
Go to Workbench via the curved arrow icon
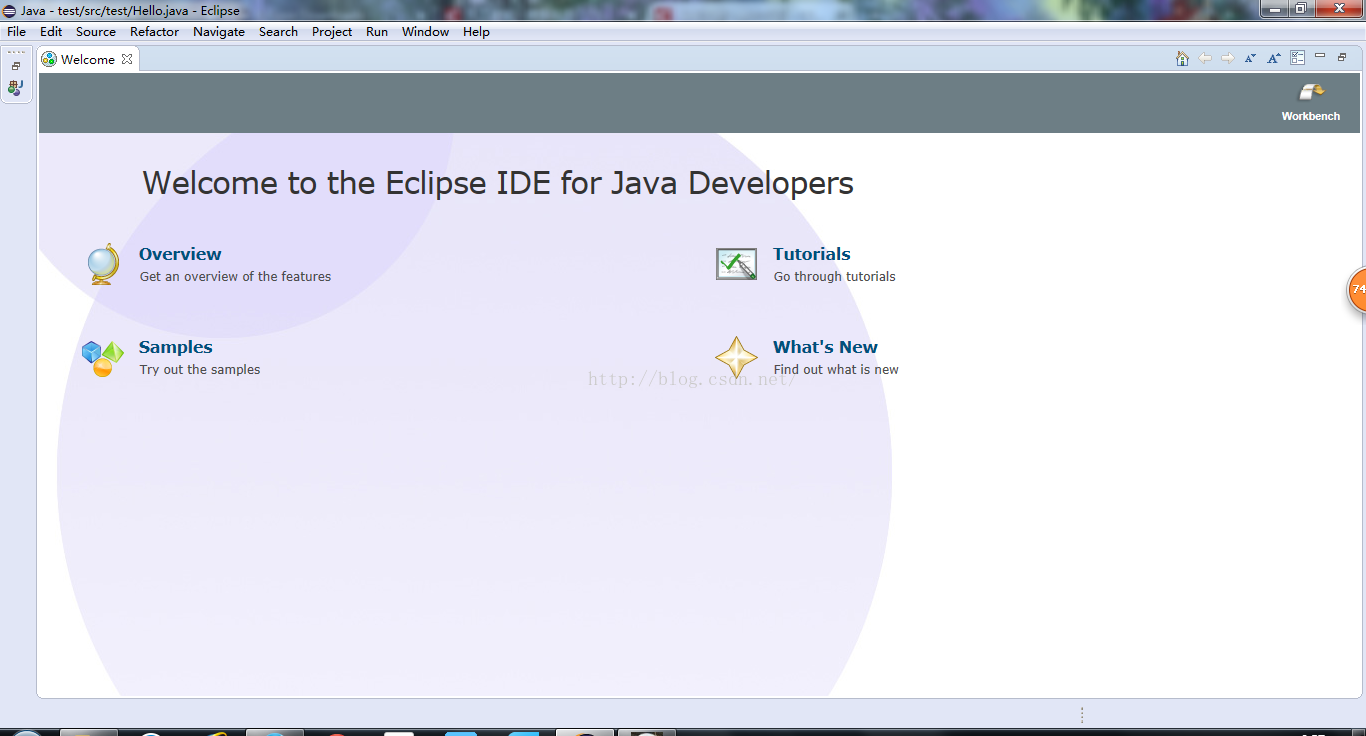click(1311, 93)
